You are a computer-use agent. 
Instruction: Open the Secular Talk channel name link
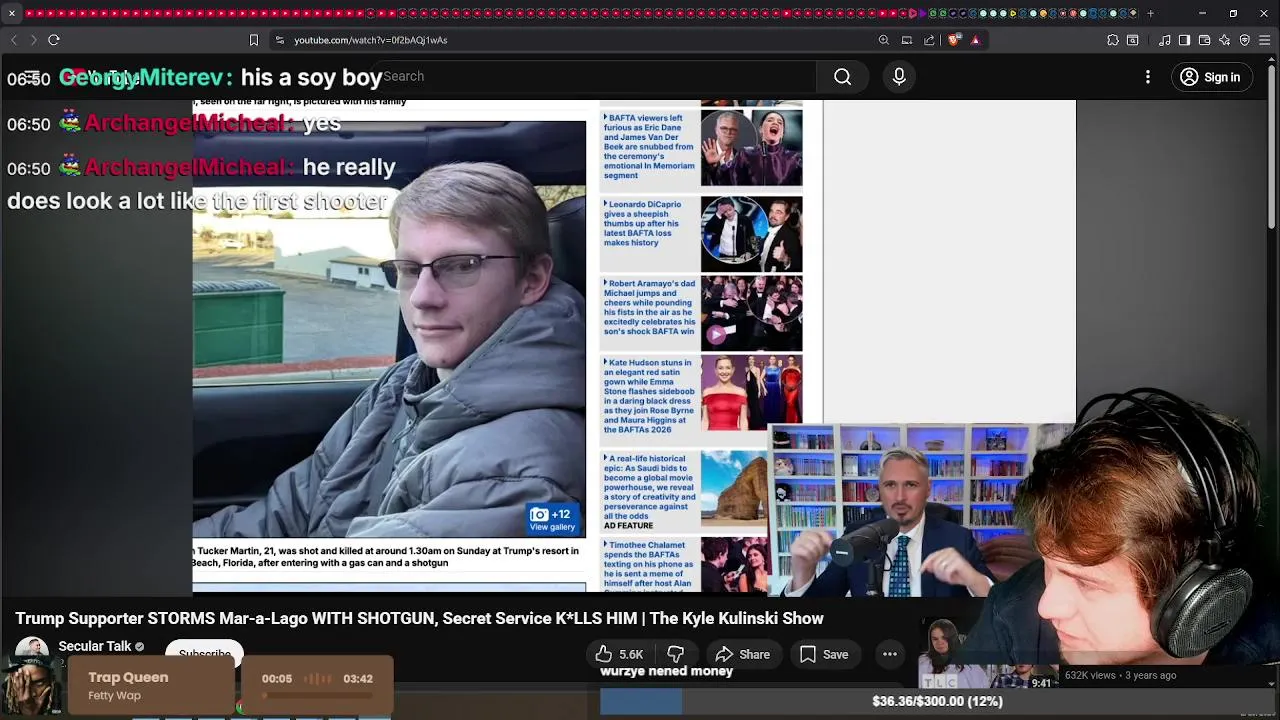(95, 646)
